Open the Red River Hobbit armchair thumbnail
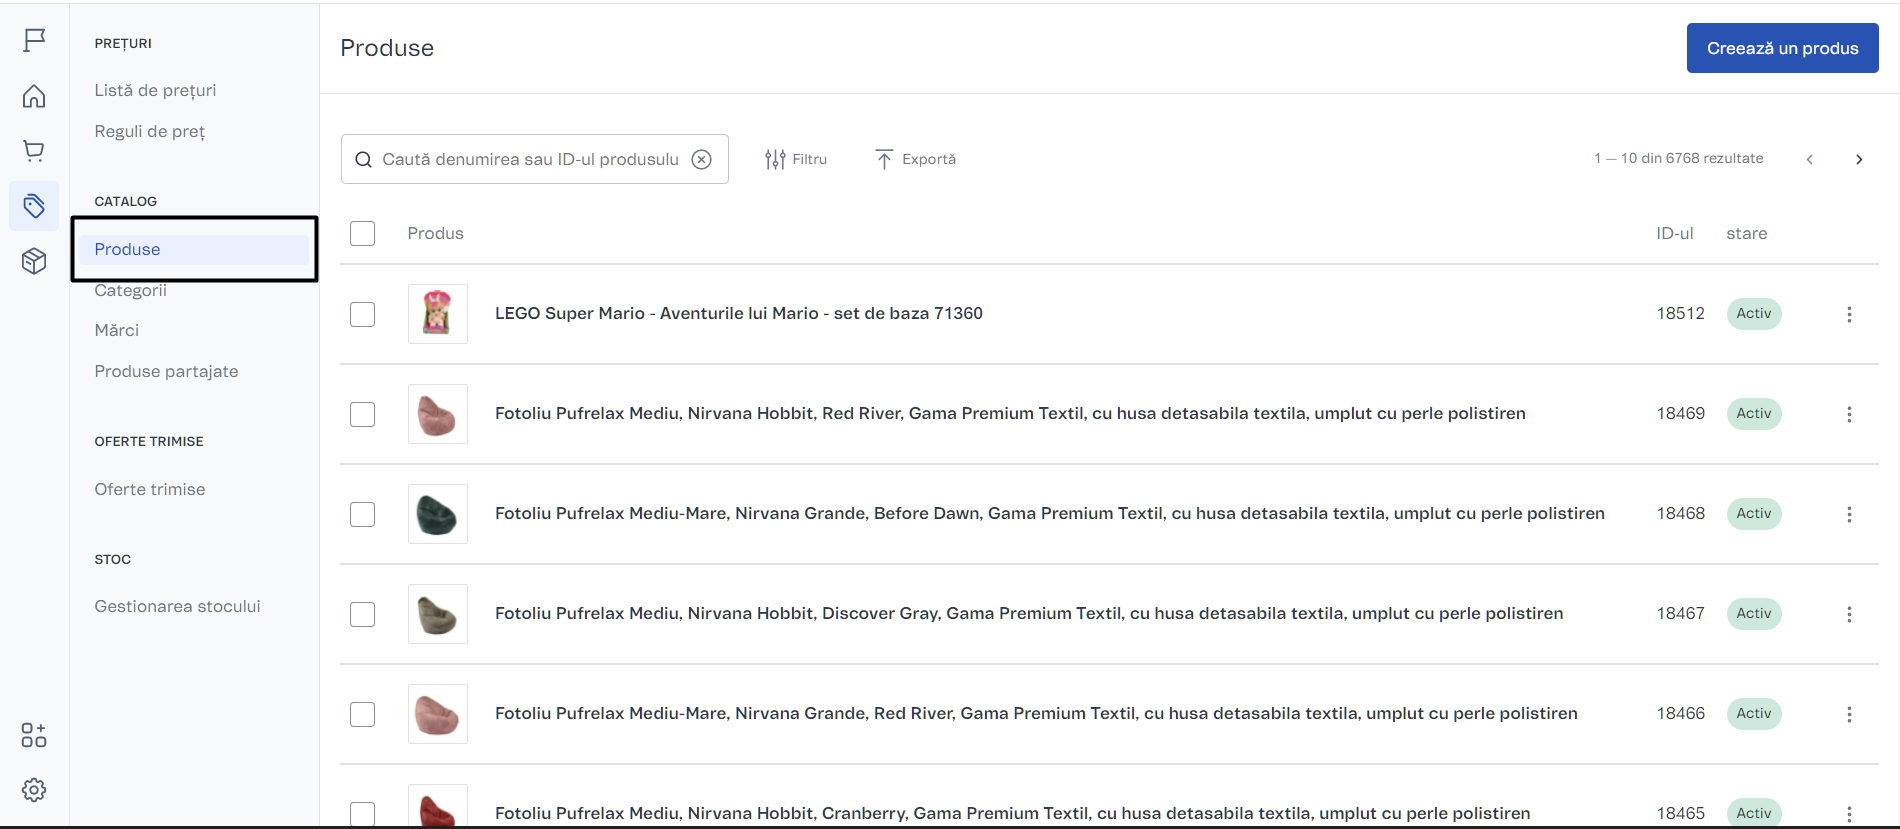The width and height of the screenshot is (1900, 829). [x=437, y=414]
